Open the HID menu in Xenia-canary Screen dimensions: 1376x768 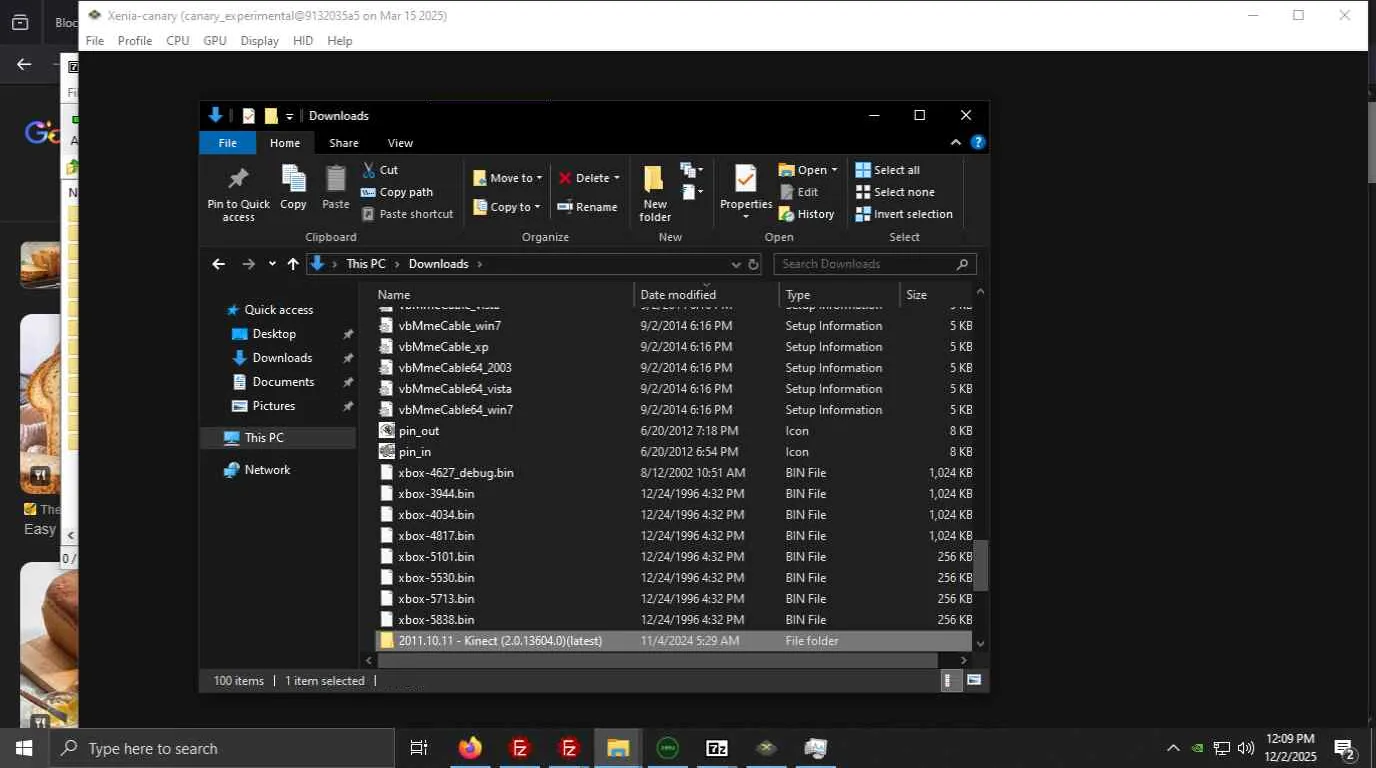tap(303, 41)
